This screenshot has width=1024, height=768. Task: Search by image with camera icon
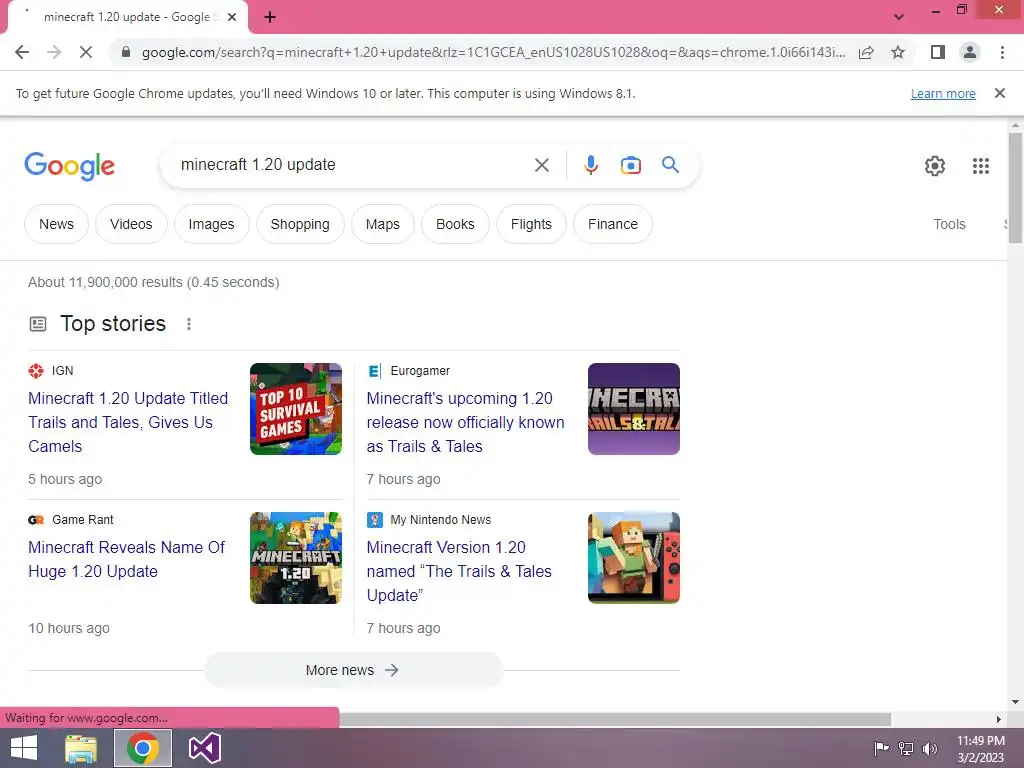coord(630,165)
